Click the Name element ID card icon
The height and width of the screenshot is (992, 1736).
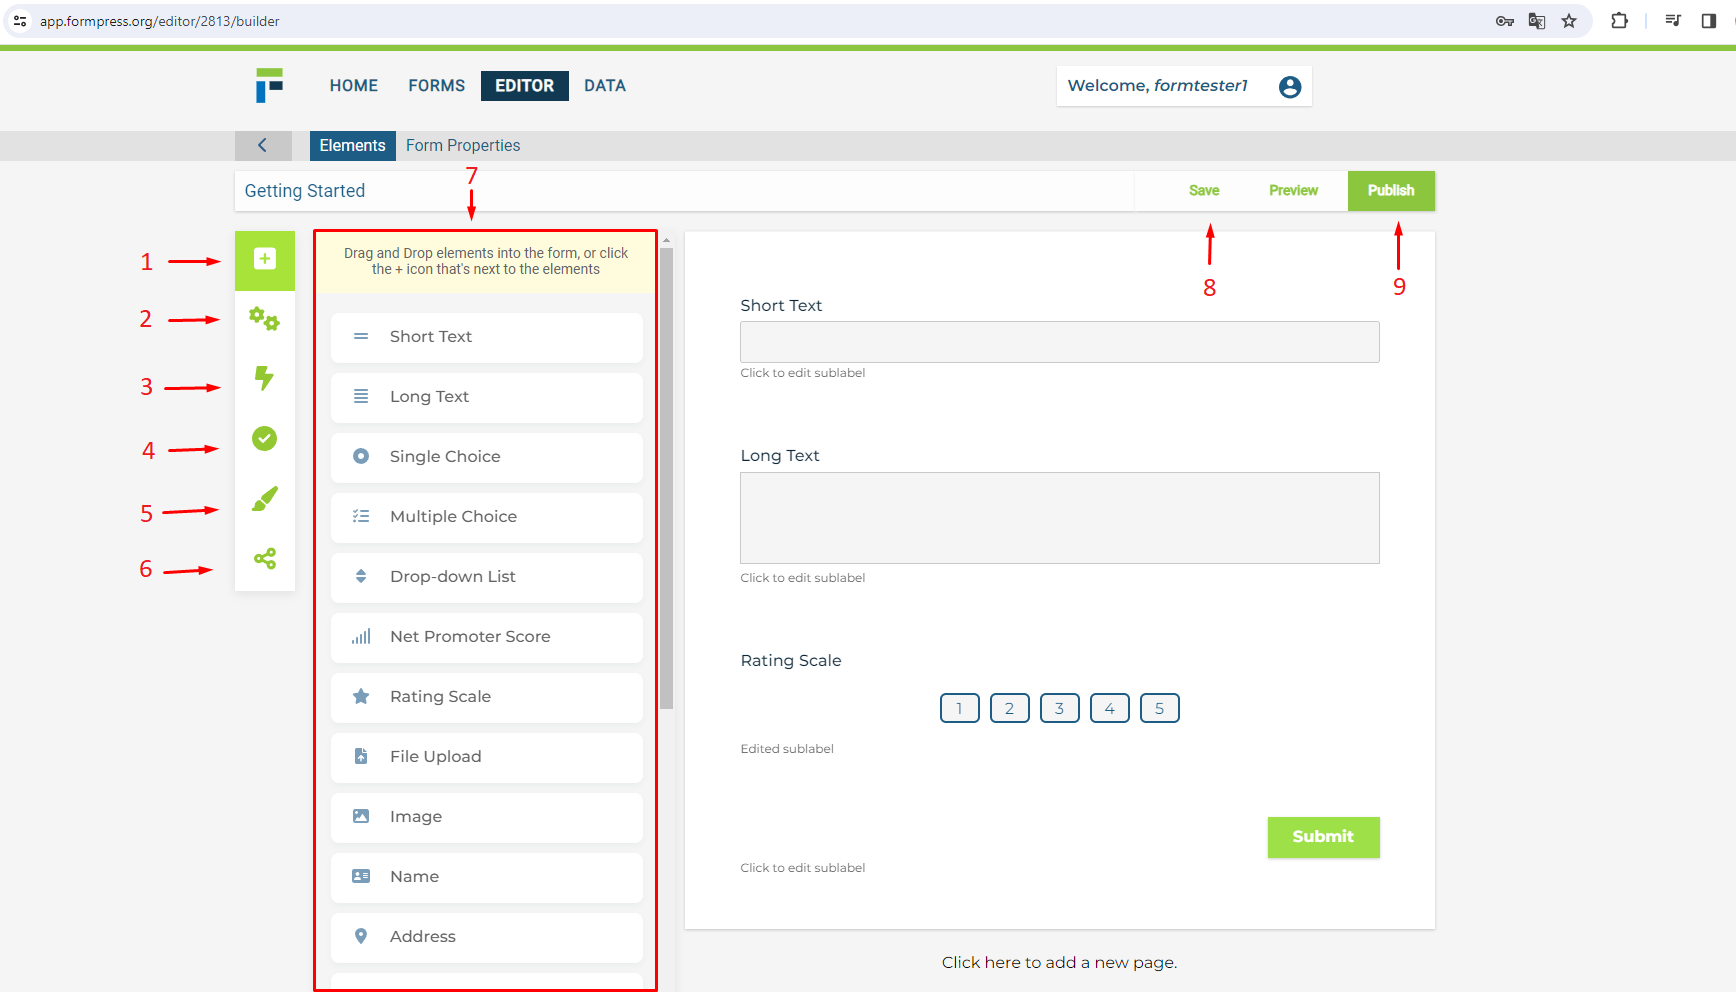click(x=361, y=876)
